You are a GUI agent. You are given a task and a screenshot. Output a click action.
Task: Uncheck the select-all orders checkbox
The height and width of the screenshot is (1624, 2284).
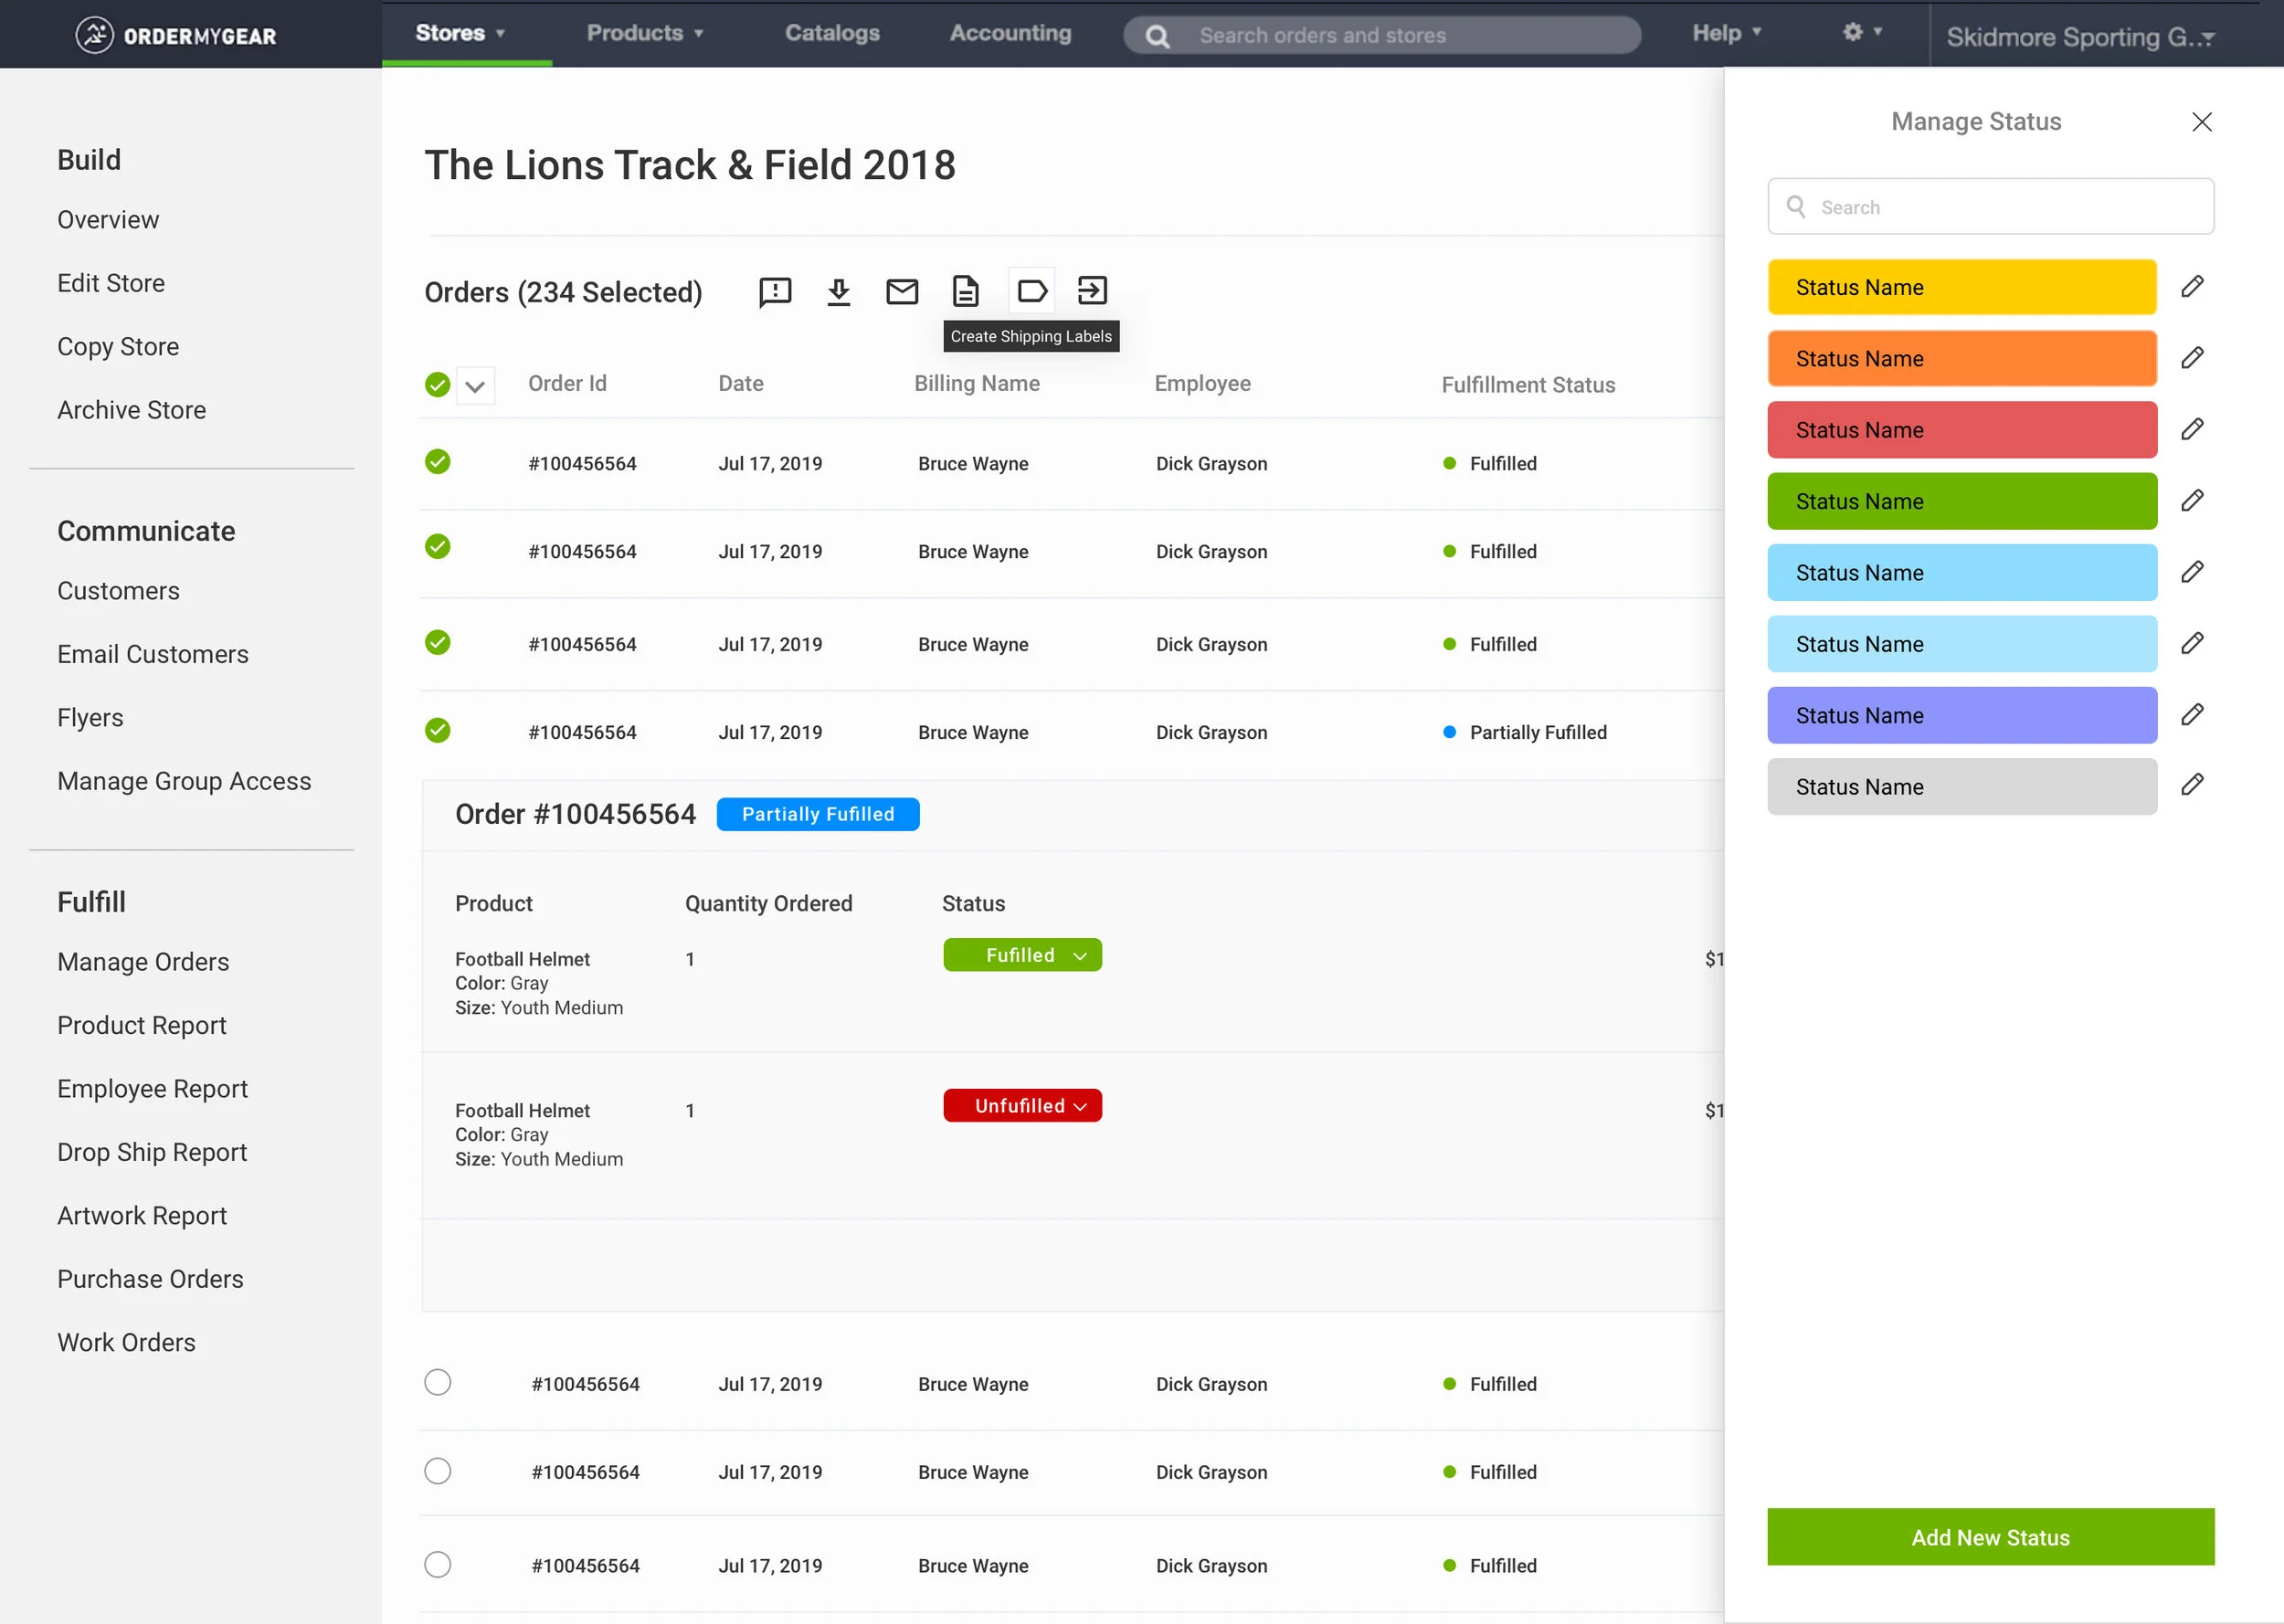437,385
